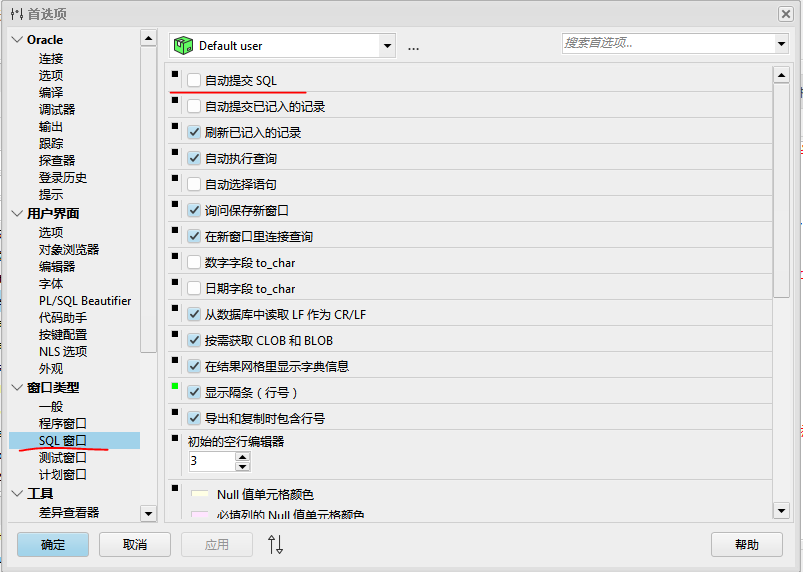Click the sort arrows icon beside 应用
This screenshot has height=572, width=803.
click(x=276, y=544)
